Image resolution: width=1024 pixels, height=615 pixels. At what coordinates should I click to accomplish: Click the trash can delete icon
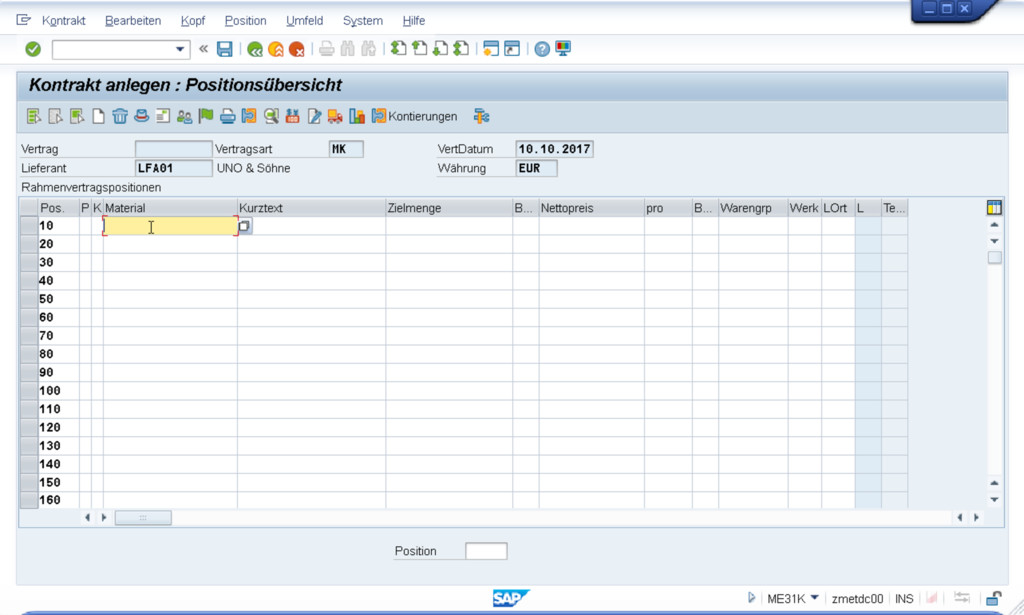click(120, 116)
